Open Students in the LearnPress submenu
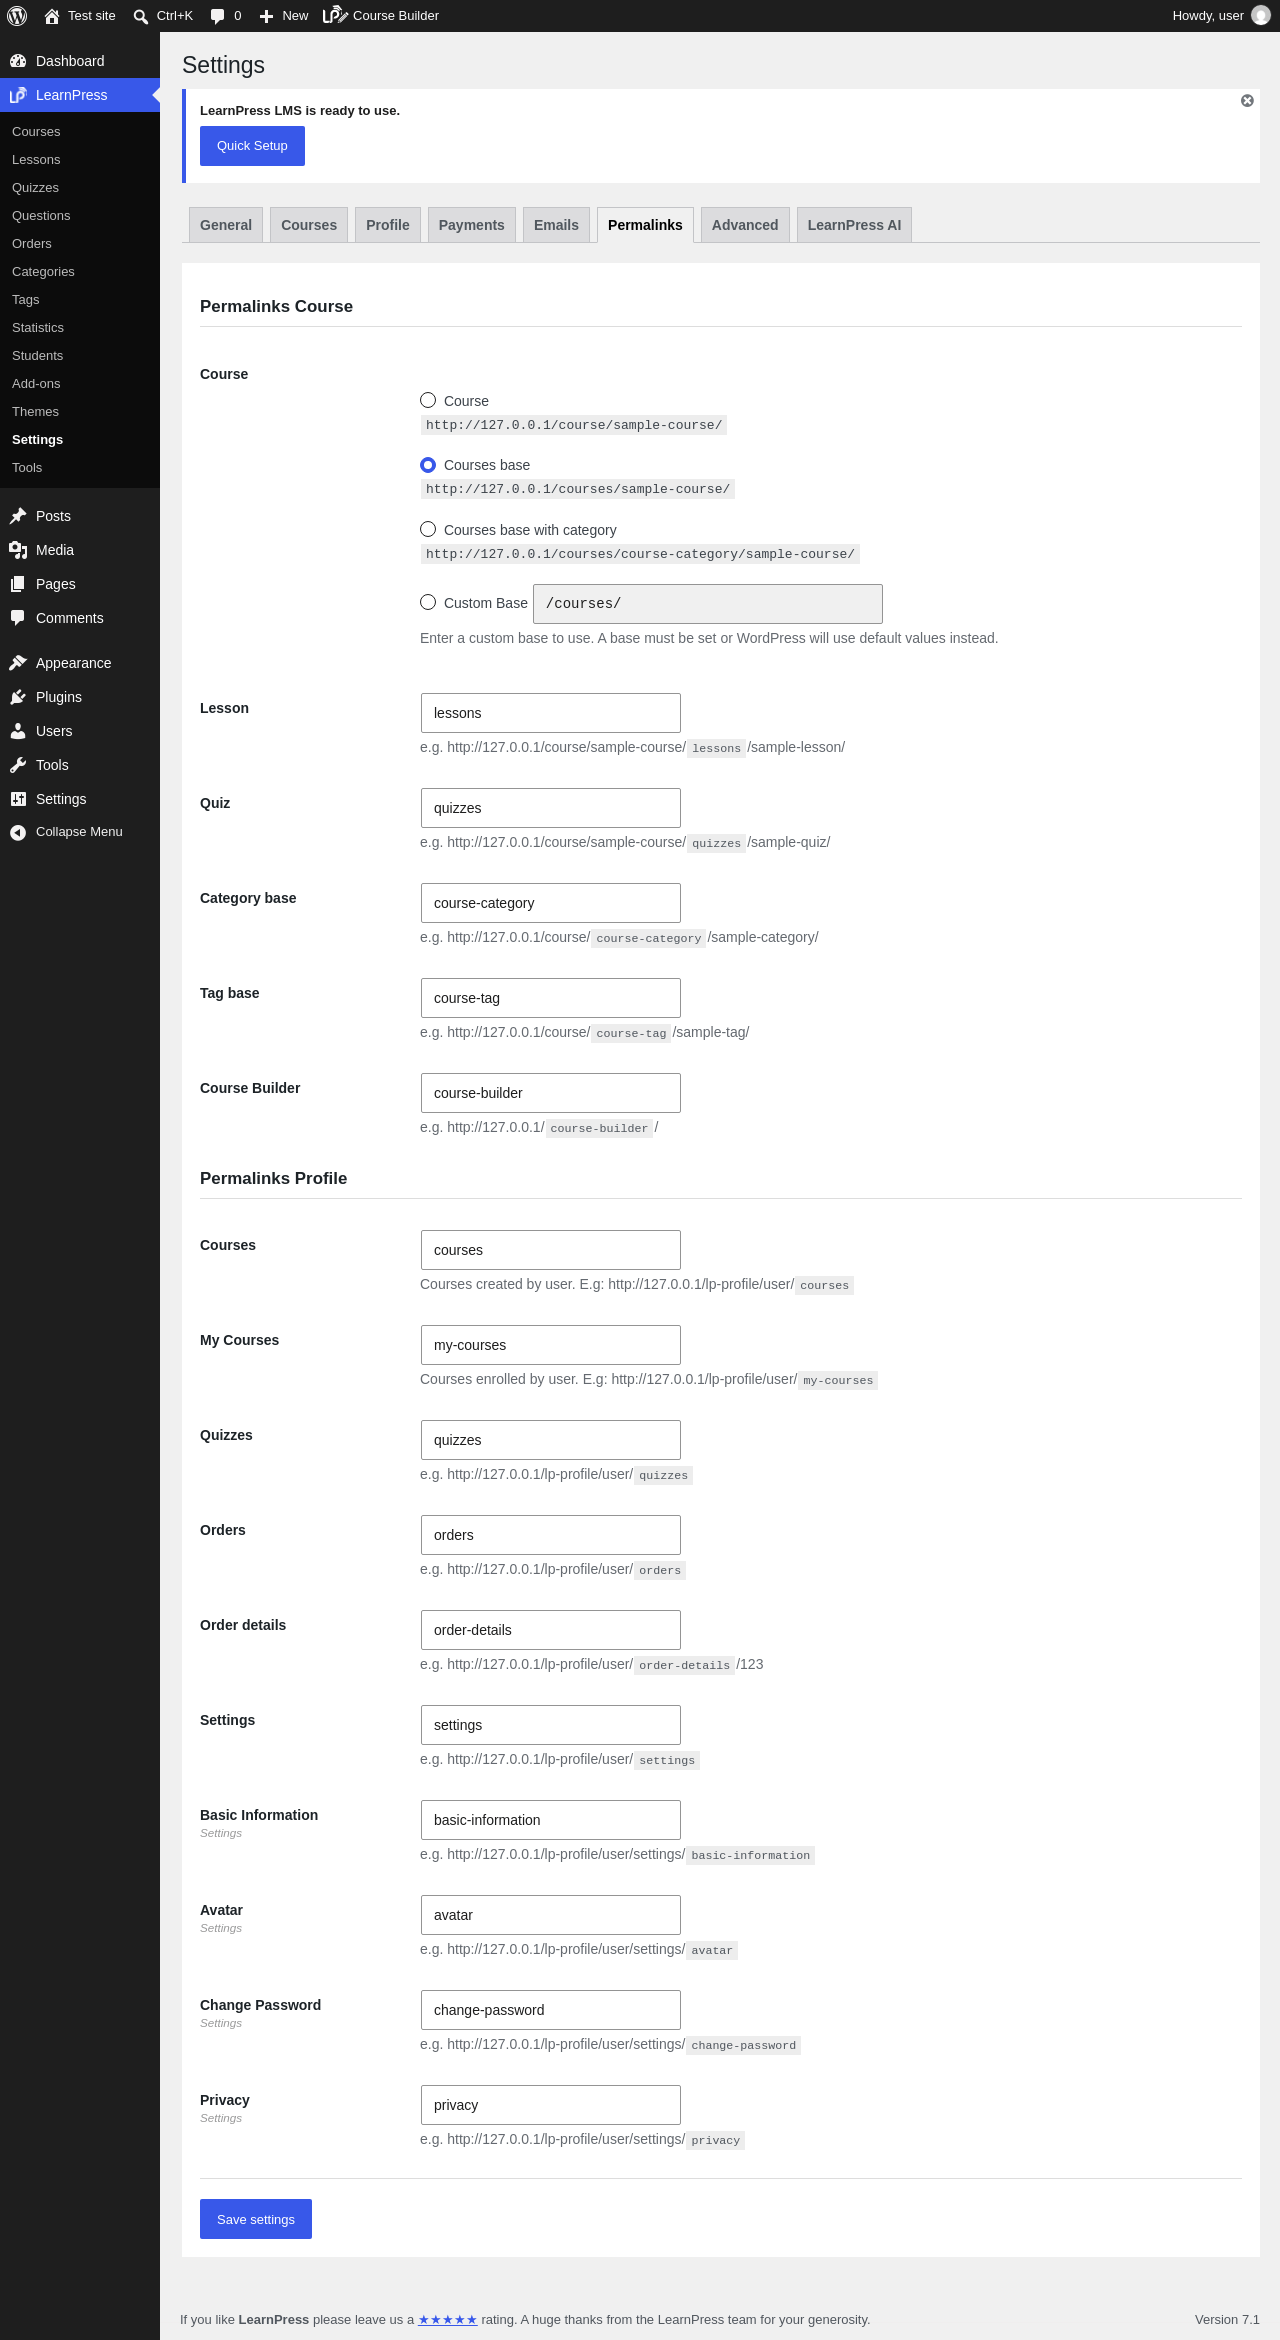Screen dimensions: 1280x2340 pyautogui.click(x=37, y=356)
